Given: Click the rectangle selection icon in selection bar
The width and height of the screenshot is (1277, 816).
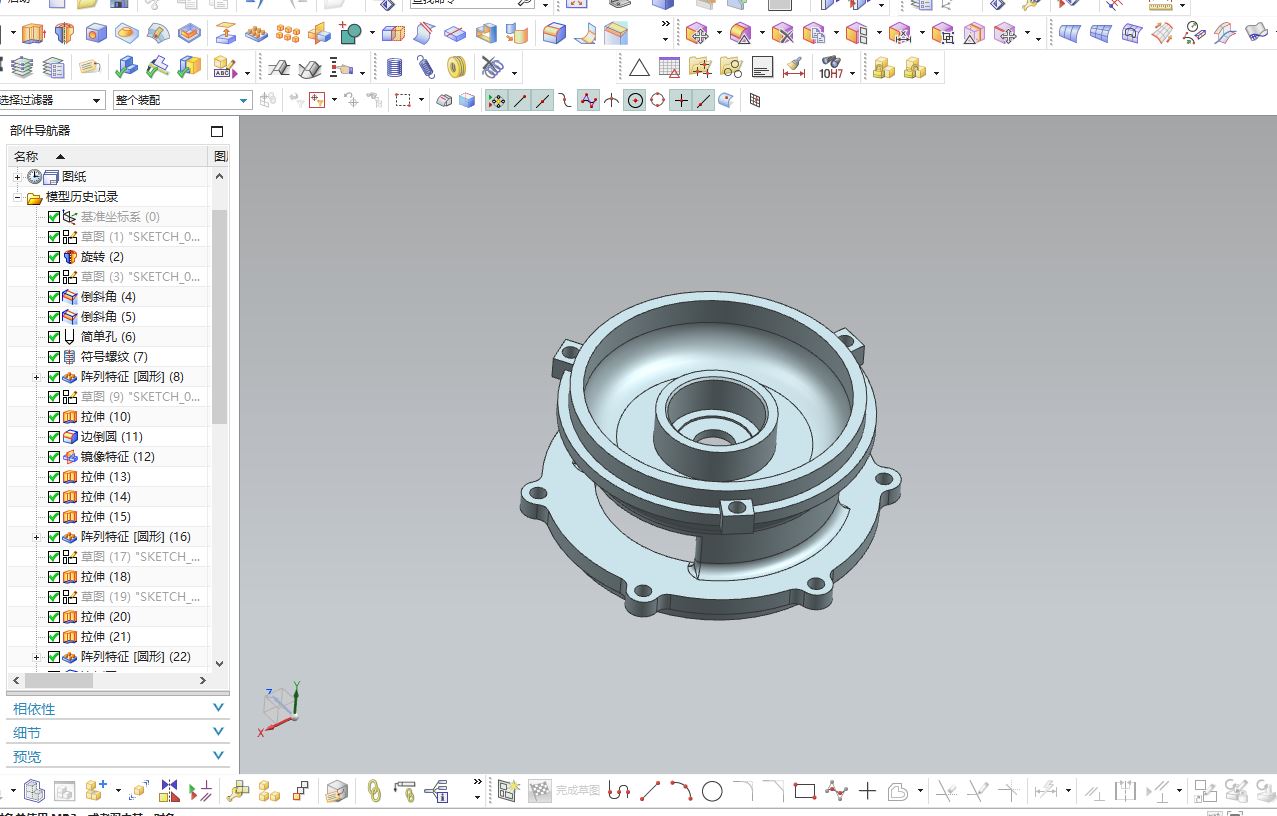Looking at the screenshot, I should [403, 100].
